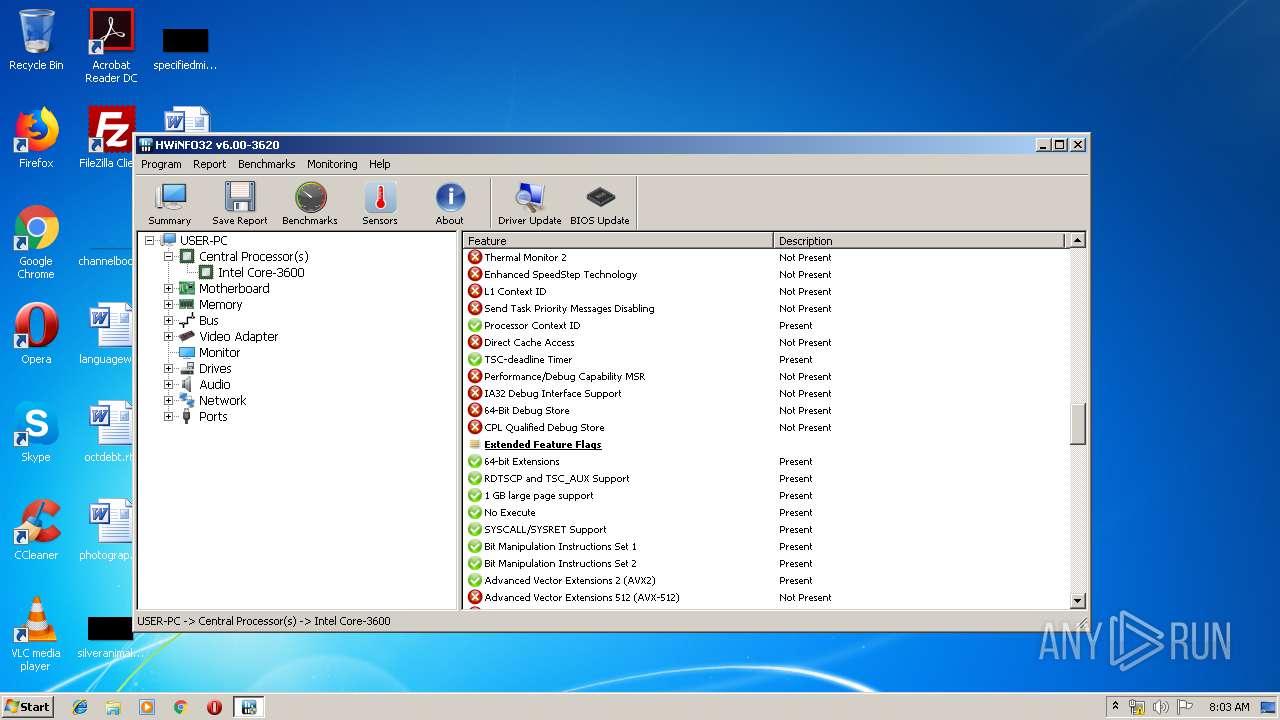The image size is (1280, 720).
Task: Click the feature list scrollbar thumb
Action: [1077, 424]
